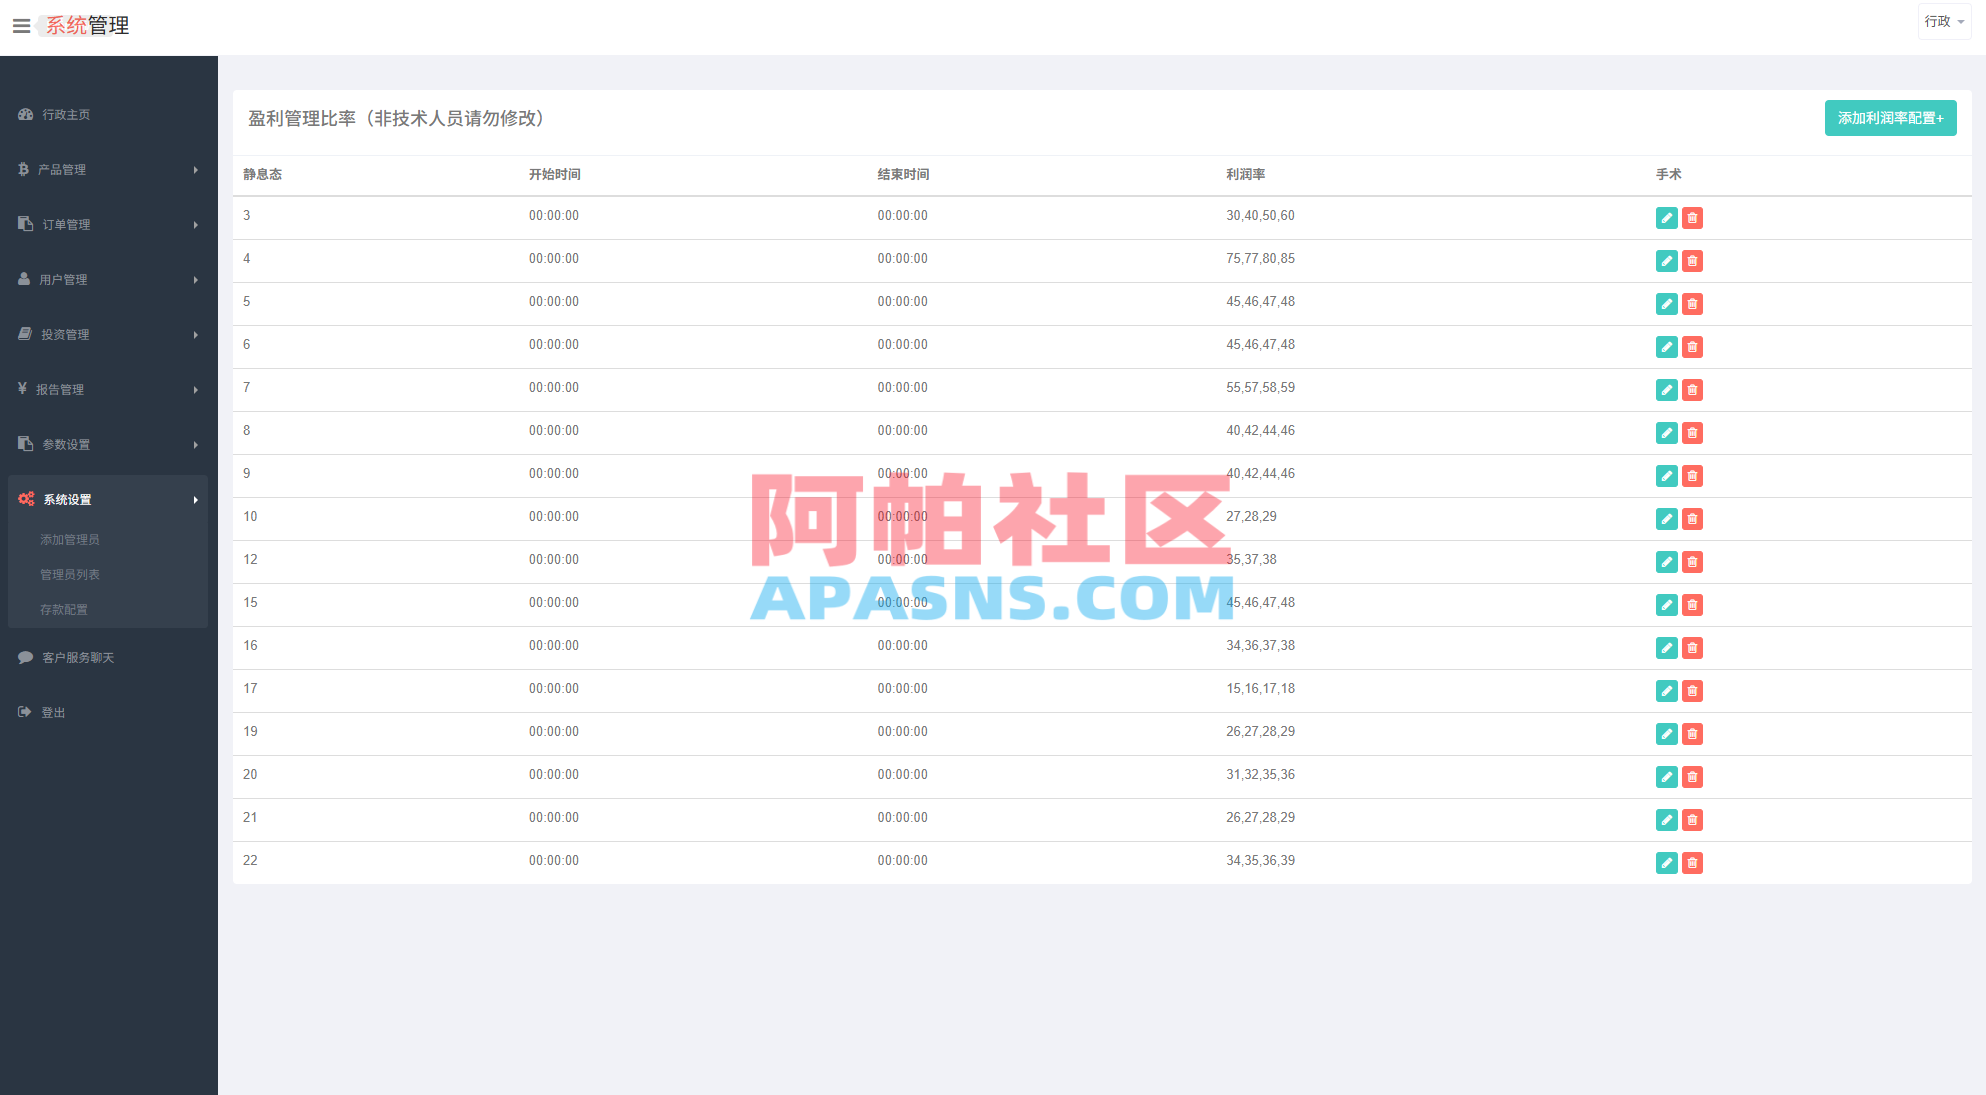Edit the row with 静息态 3
This screenshot has width=1986, height=1095.
click(1666, 217)
